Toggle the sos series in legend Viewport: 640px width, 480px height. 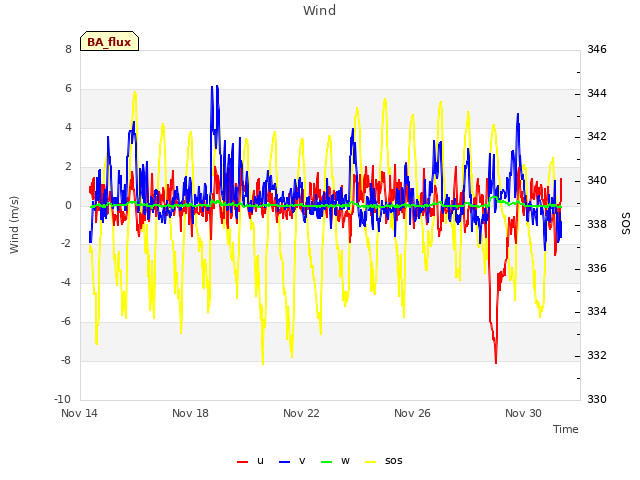[384, 461]
